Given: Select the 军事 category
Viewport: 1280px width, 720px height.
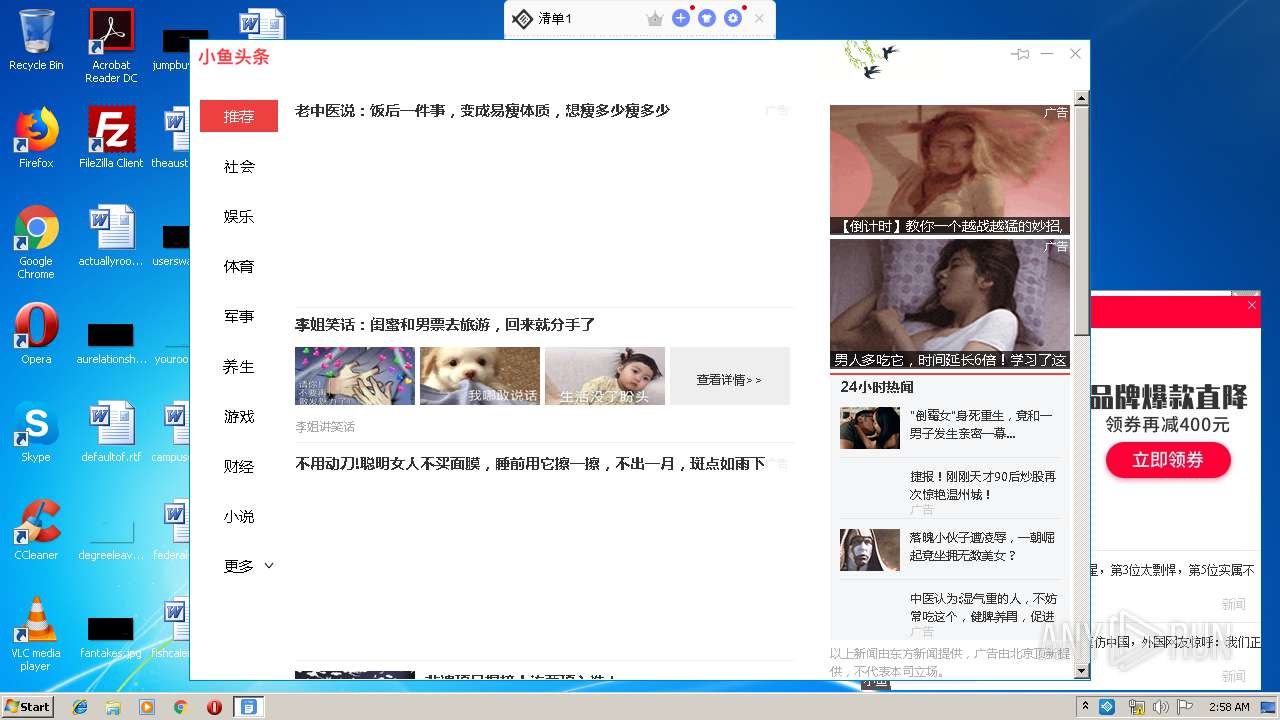Looking at the screenshot, I should (239, 316).
